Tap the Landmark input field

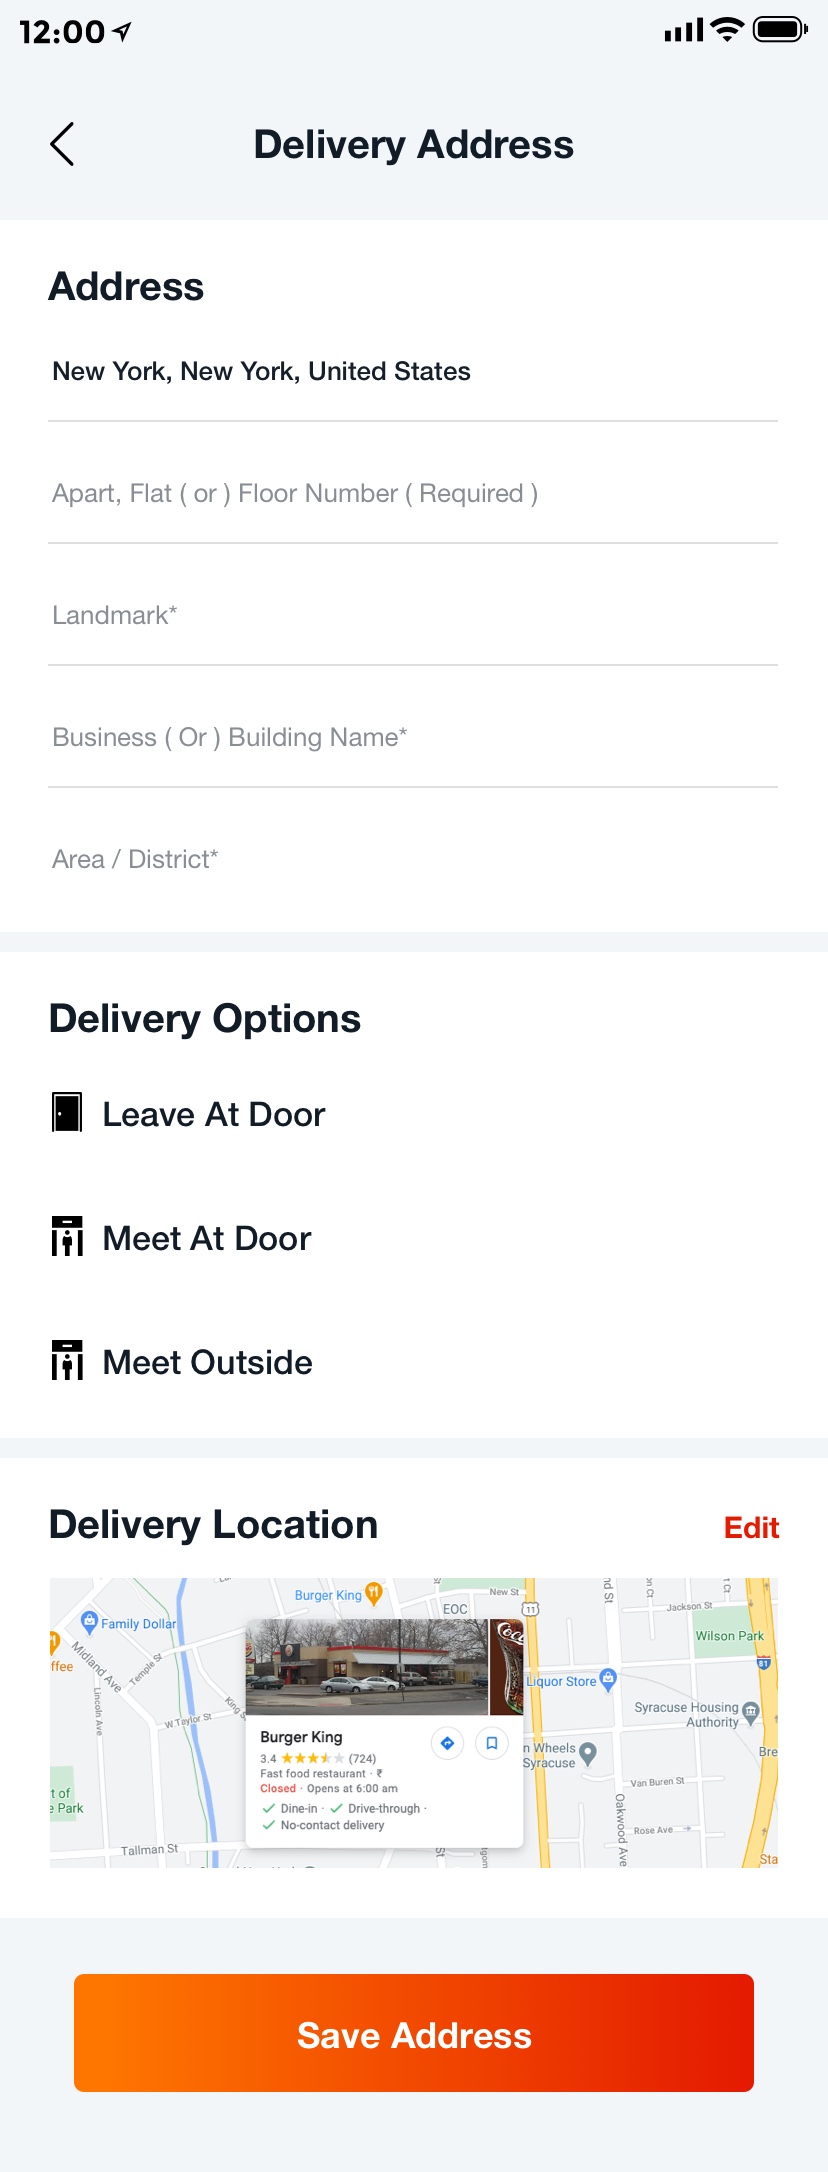point(413,616)
